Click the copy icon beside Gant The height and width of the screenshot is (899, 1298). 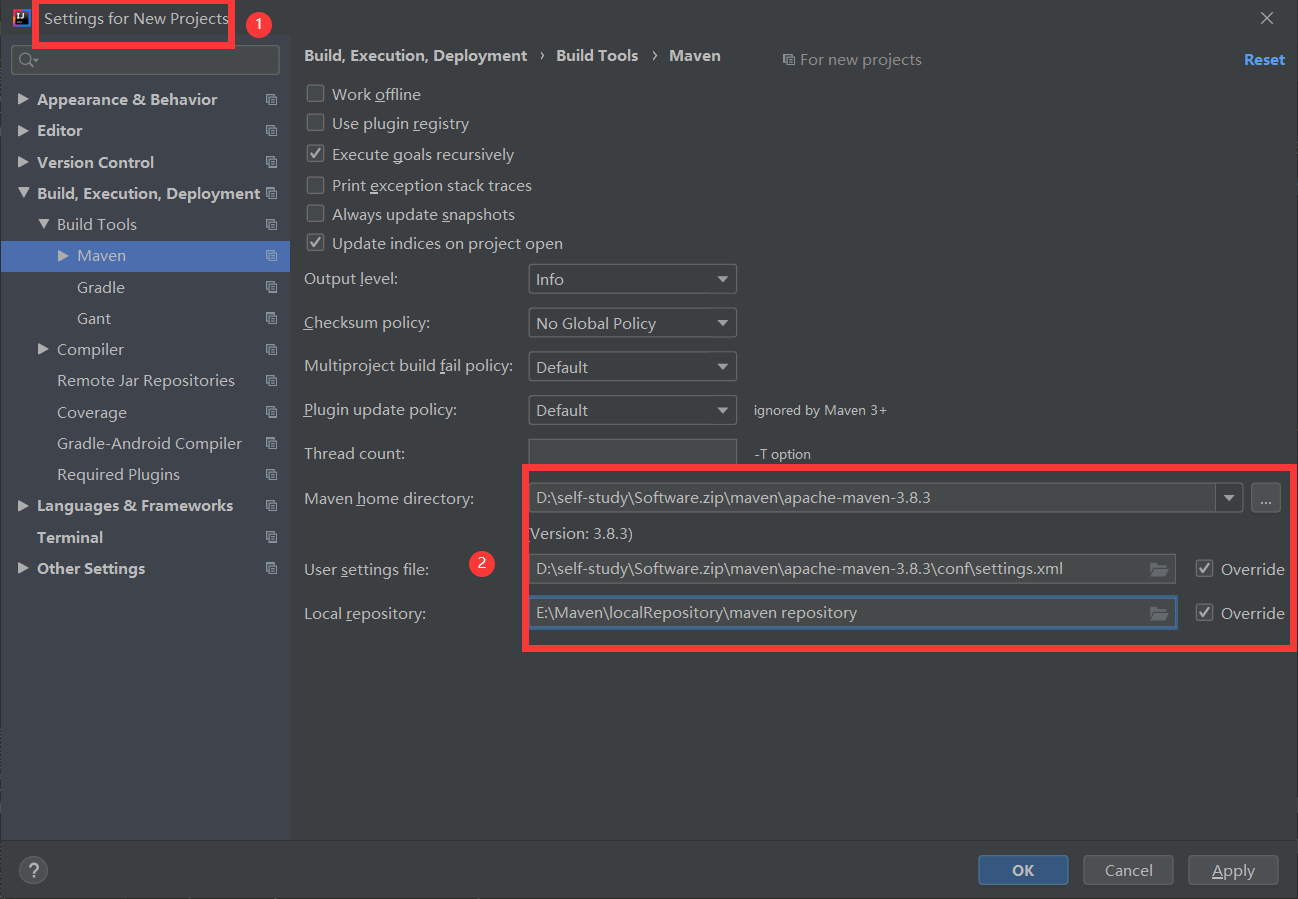tap(271, 318)
